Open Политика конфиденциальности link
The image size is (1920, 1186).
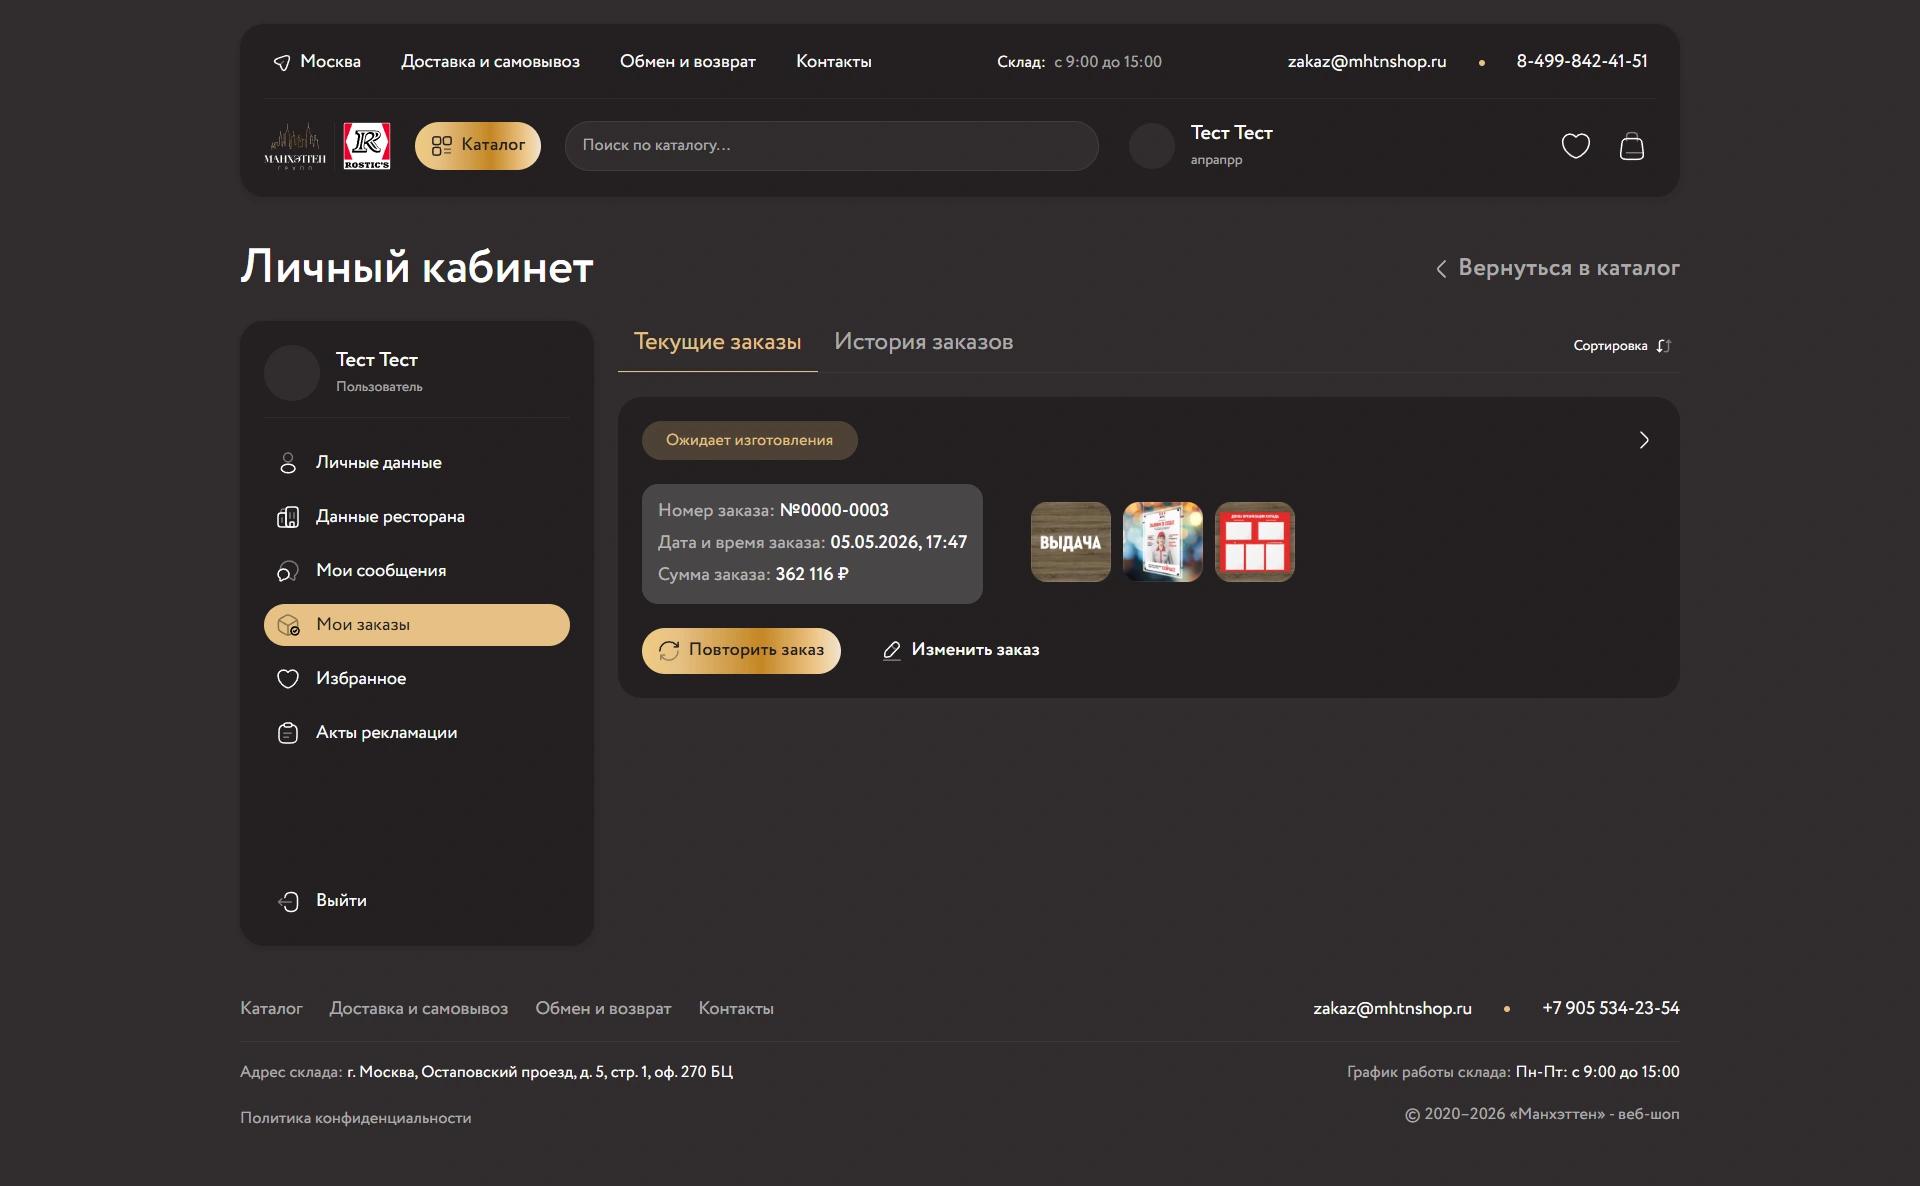point(356,1118)
